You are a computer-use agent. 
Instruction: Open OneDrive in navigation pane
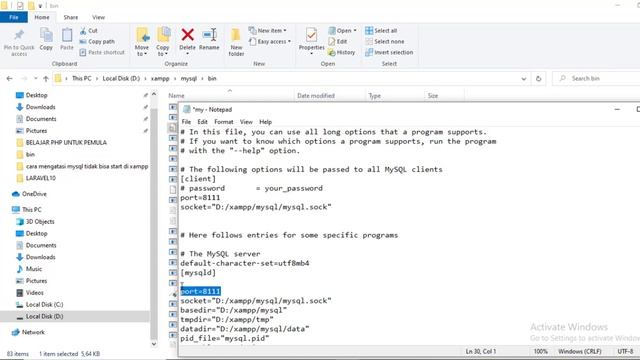click(x=29, y=194)
